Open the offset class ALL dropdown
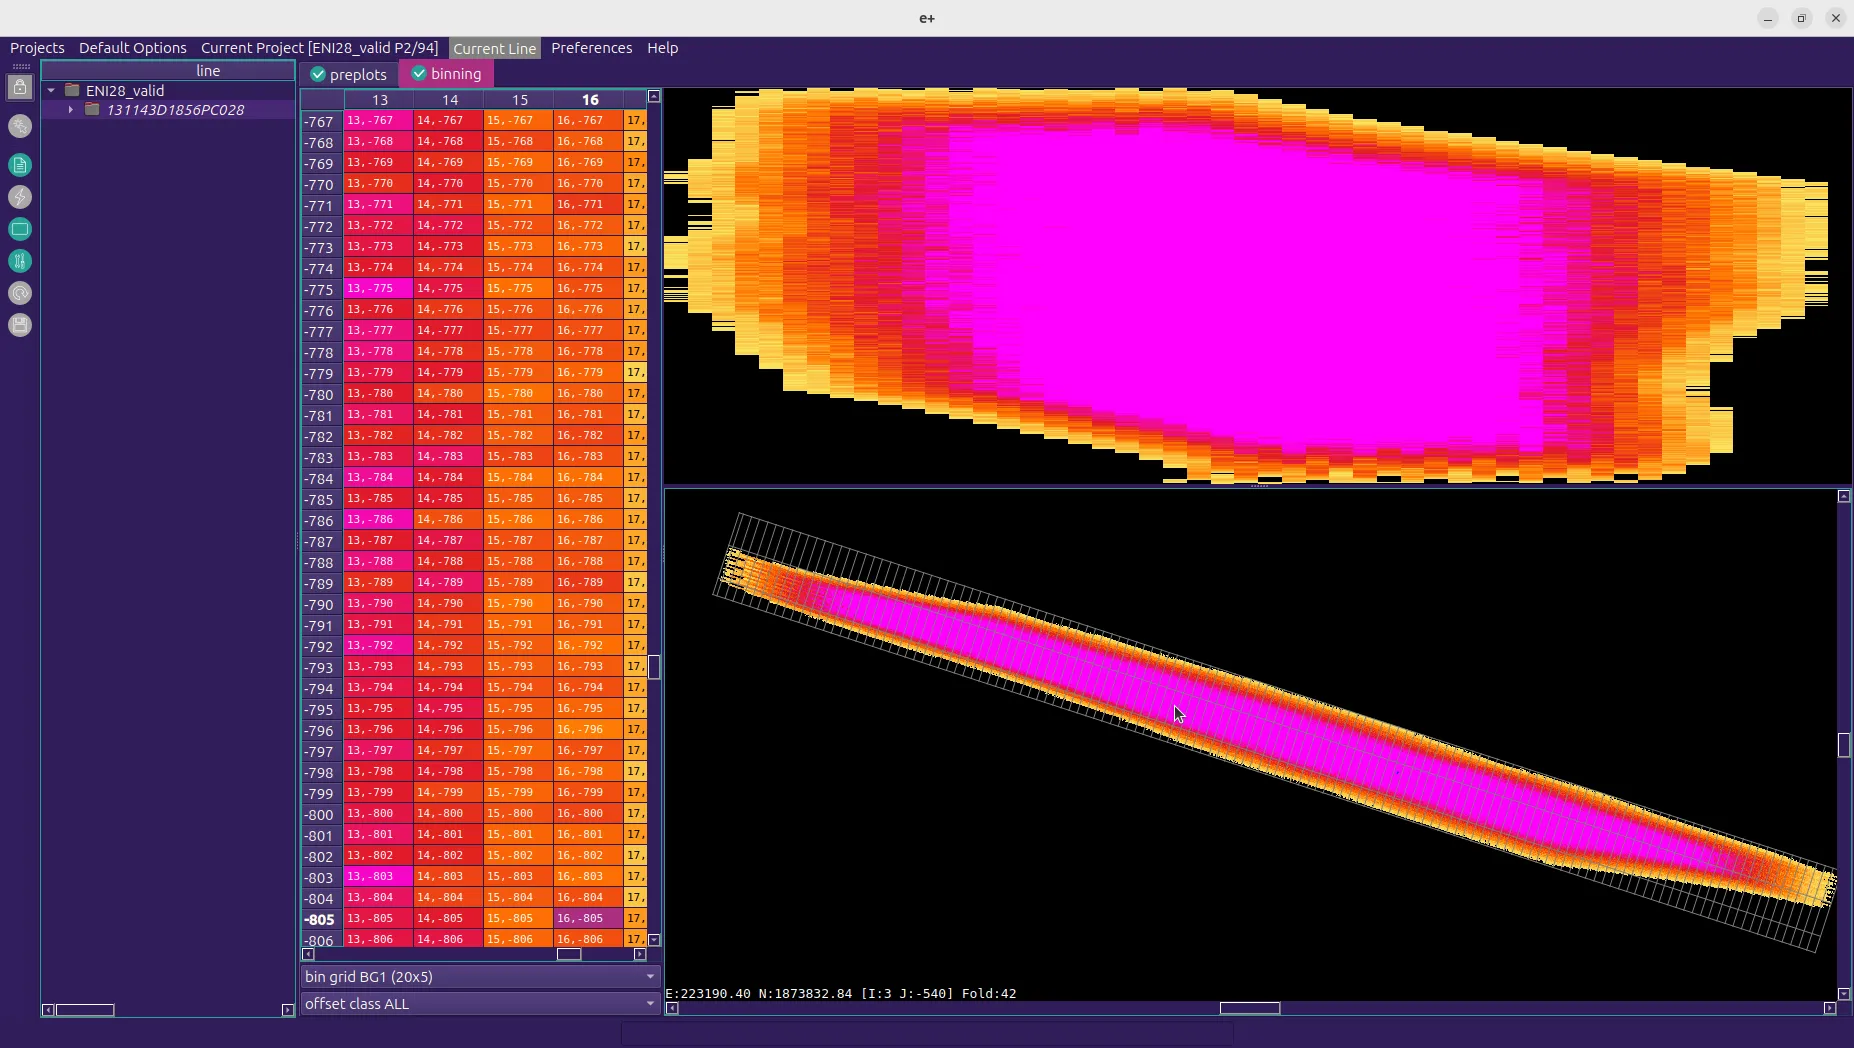 480,1004
